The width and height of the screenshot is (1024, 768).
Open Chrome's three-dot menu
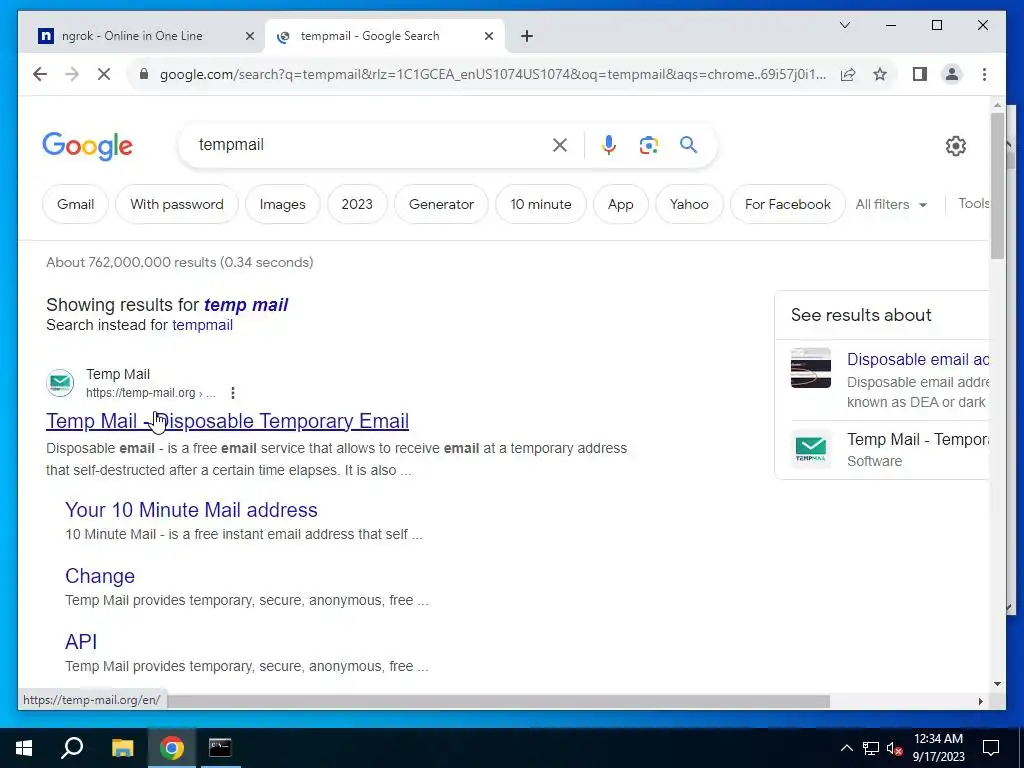coord(984,74)
